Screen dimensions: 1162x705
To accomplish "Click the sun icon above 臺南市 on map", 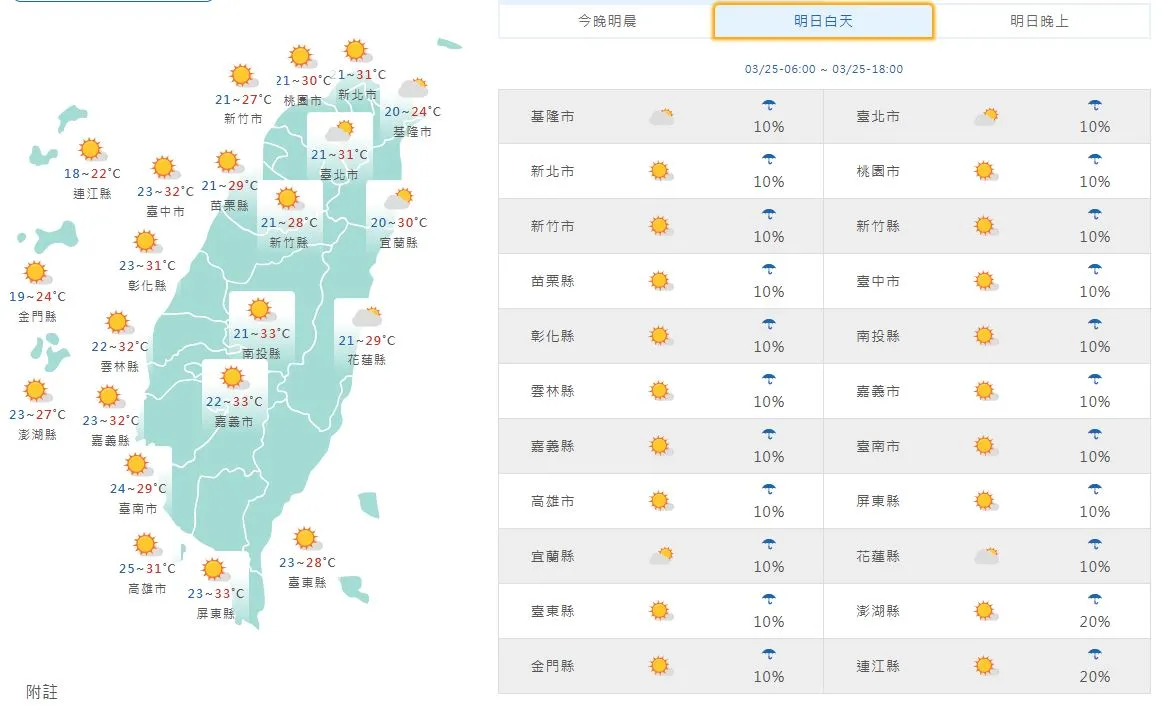I will (x=138, y=465).
